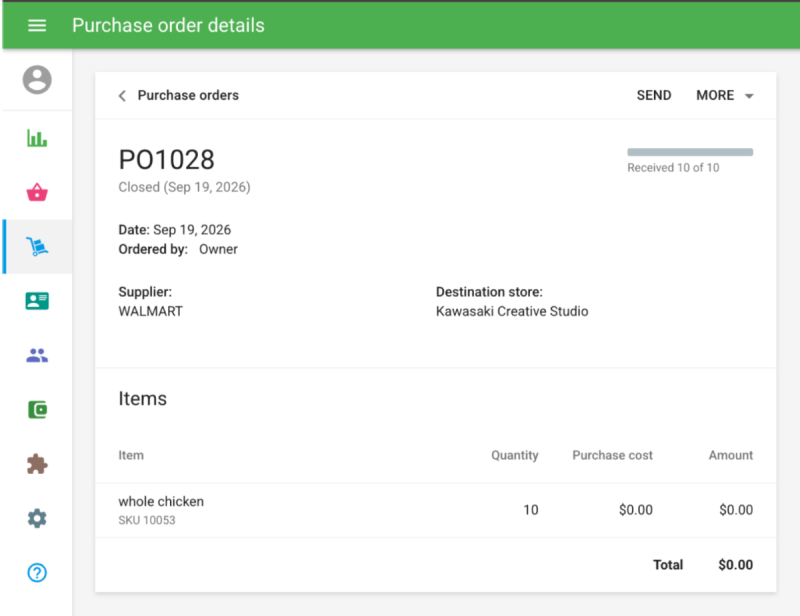
Task: Click the SEND button
Action: tap(654, 95)
